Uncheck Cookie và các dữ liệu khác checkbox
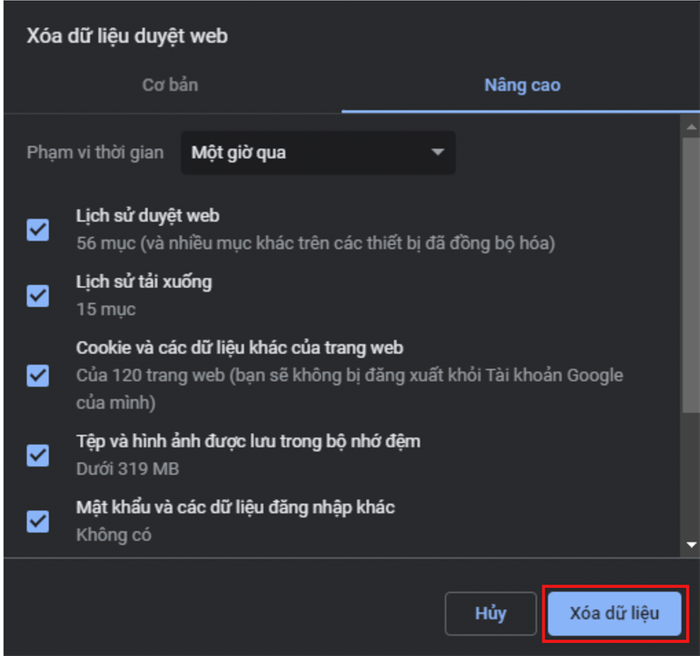The height and width of the screenshot is (656, 700). tap(38, 376)
